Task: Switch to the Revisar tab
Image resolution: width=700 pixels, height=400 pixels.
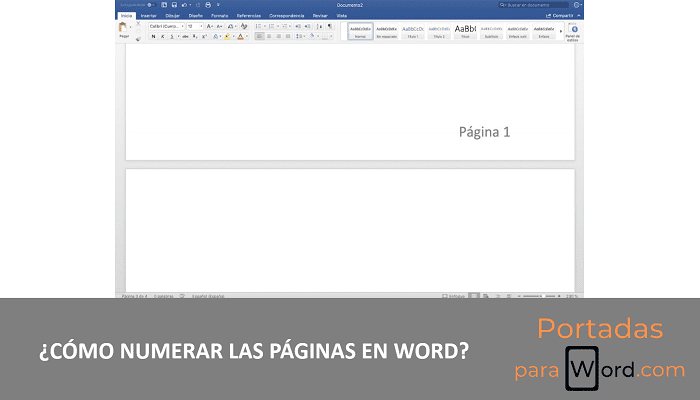Action: pos(320,16)
